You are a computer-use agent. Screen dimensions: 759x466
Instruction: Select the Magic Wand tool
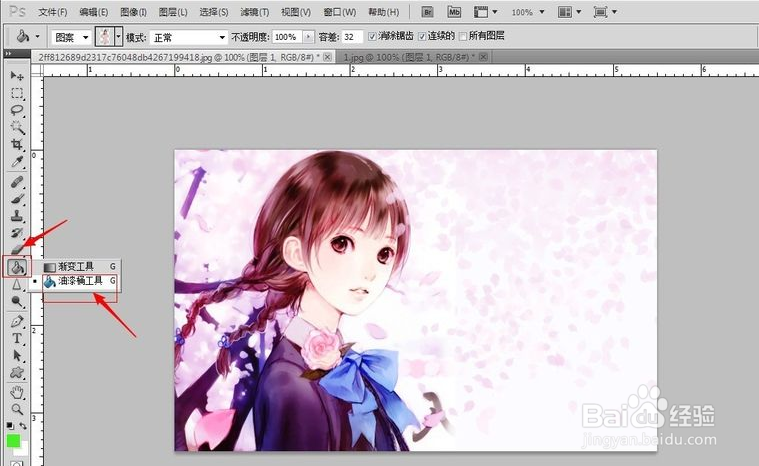pos(17,127)
